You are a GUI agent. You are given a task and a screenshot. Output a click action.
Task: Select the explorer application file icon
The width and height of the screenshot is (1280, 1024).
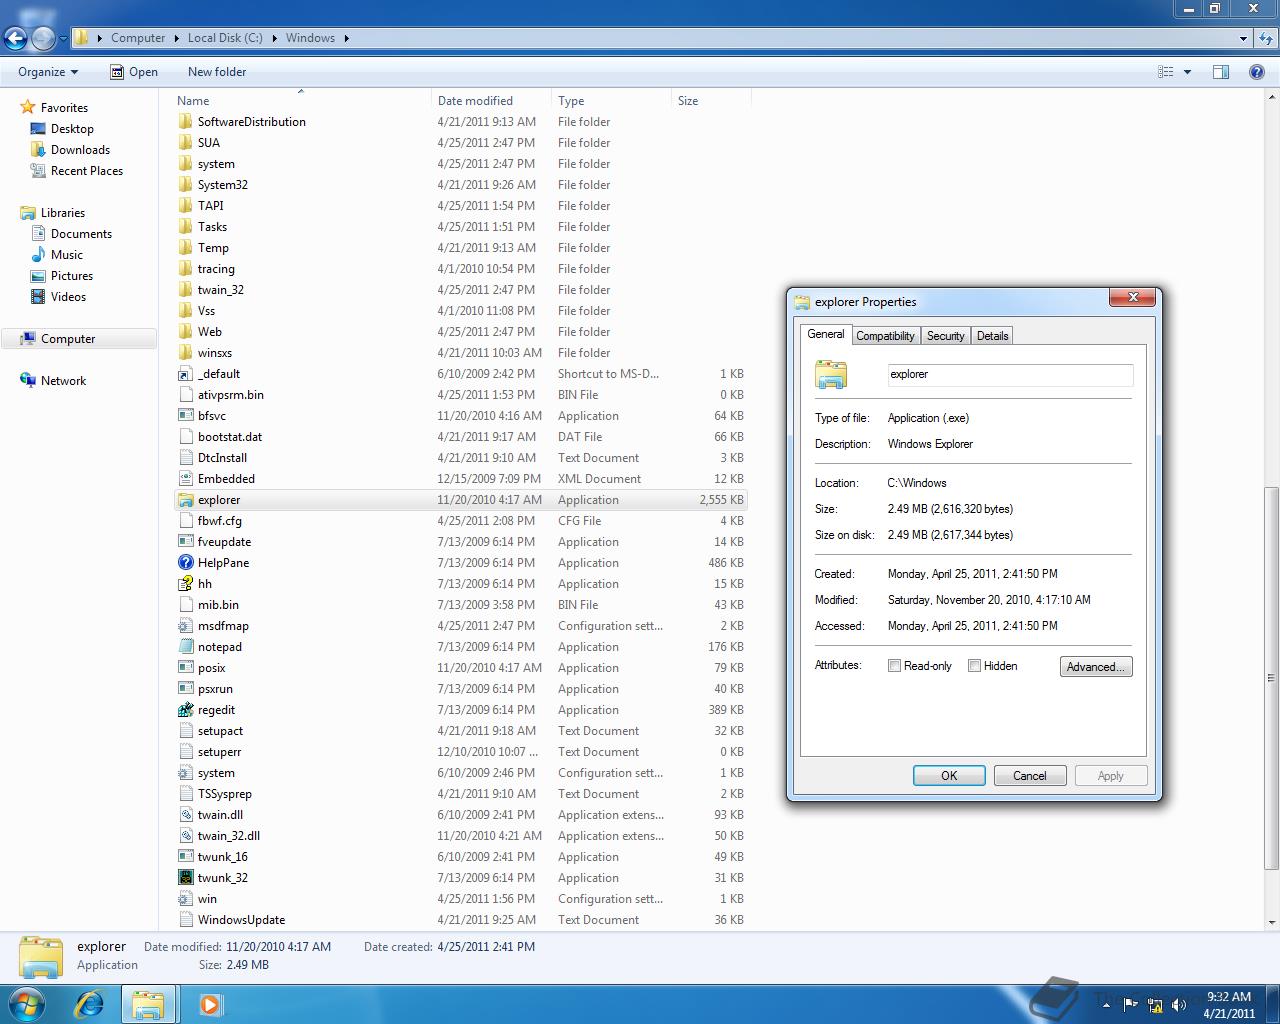pyautogui.click(x=185, y=500)
